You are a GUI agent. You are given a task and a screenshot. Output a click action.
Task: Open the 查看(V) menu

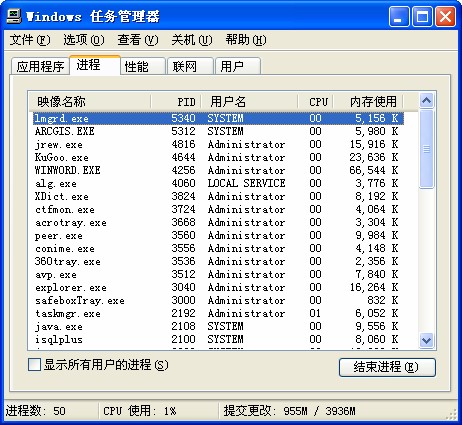pos(138,40)
